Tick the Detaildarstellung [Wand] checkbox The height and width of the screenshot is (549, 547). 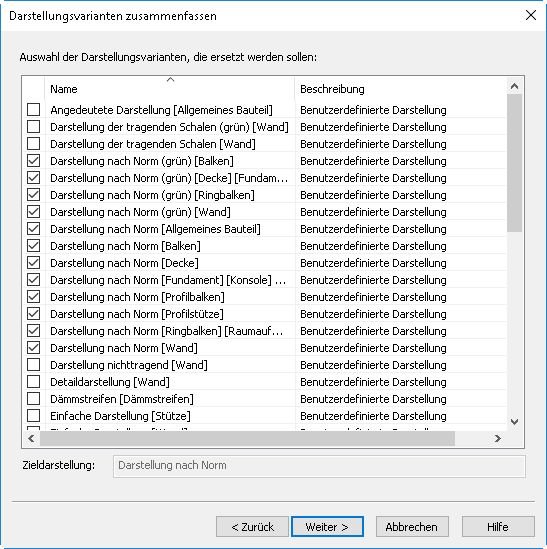click(34, 382)
